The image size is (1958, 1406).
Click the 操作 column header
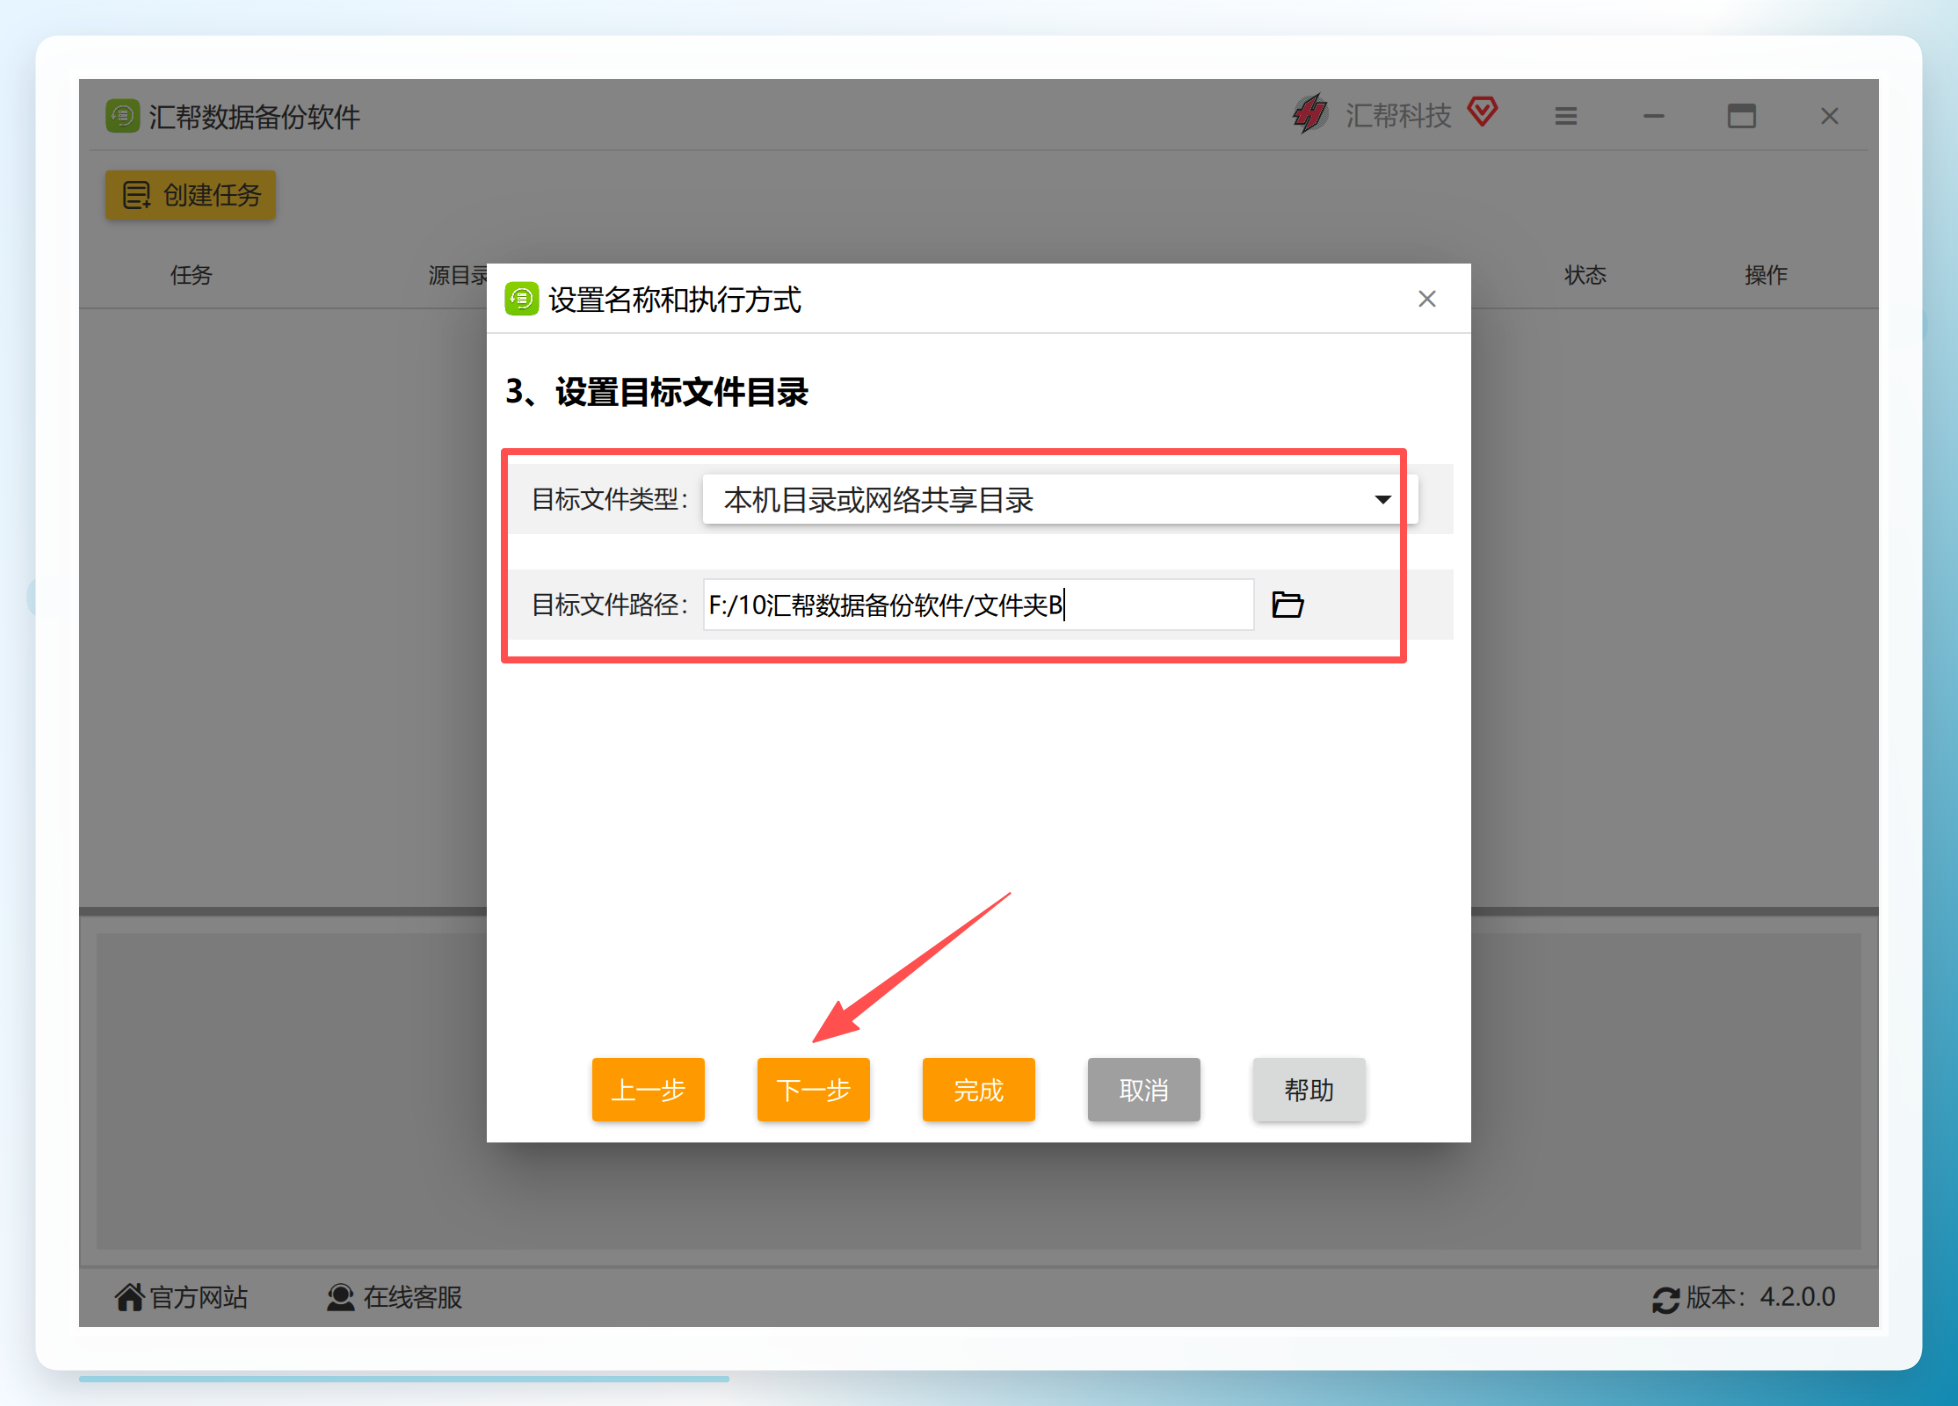1766,275
